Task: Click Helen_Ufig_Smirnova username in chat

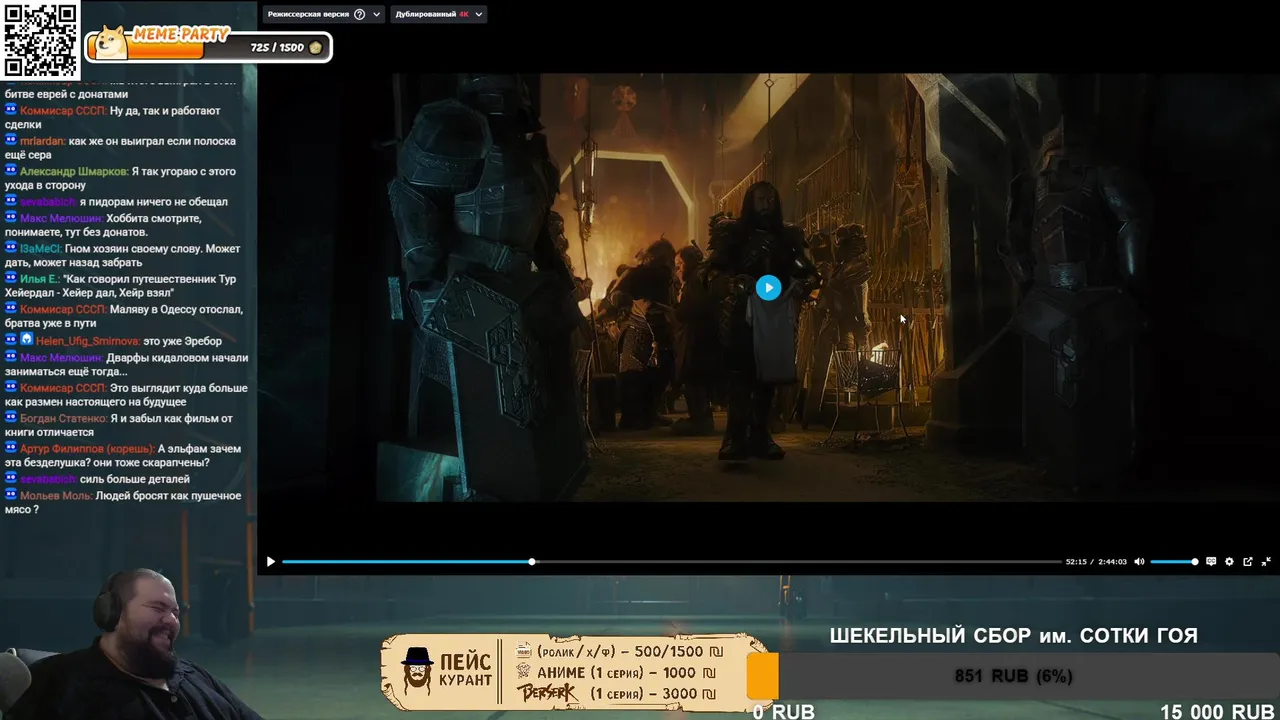Action: coord(87,341)
